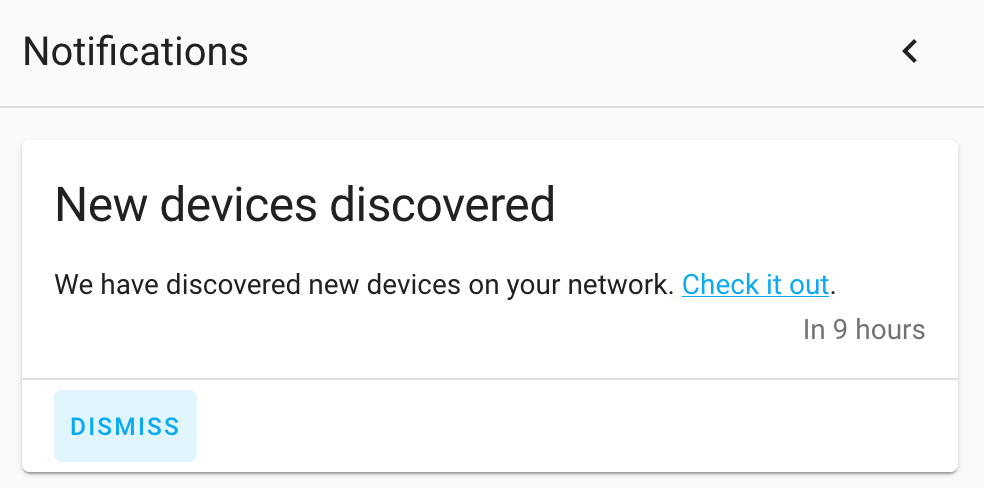Viewport: 984px width, 488px height.
Task: Click the We have discovered sentence
Action: pyautogui.click(x=365, y=285)
